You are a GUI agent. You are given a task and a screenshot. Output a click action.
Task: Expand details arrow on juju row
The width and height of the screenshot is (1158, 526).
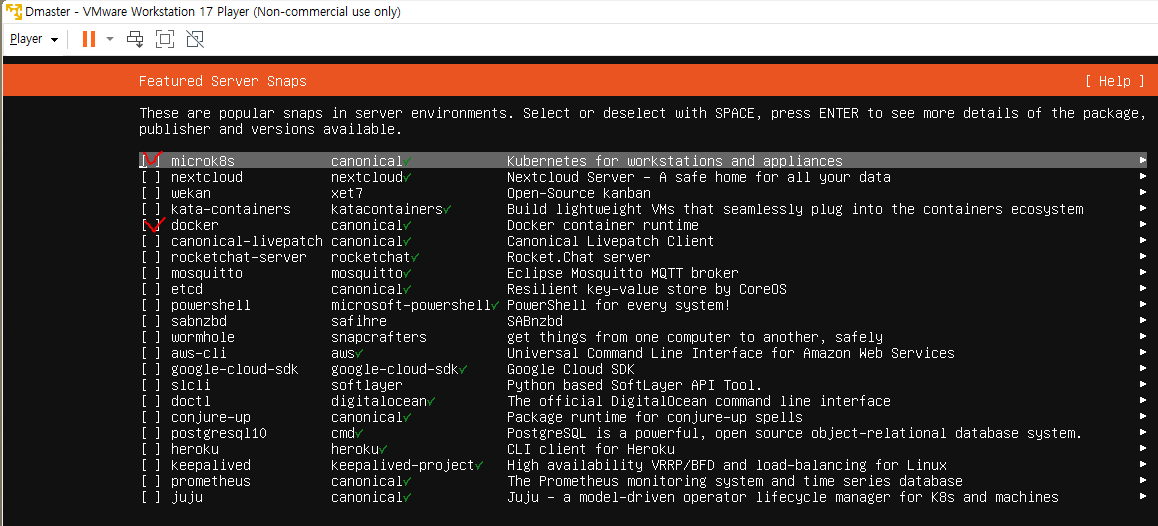tap(1142, 497)
